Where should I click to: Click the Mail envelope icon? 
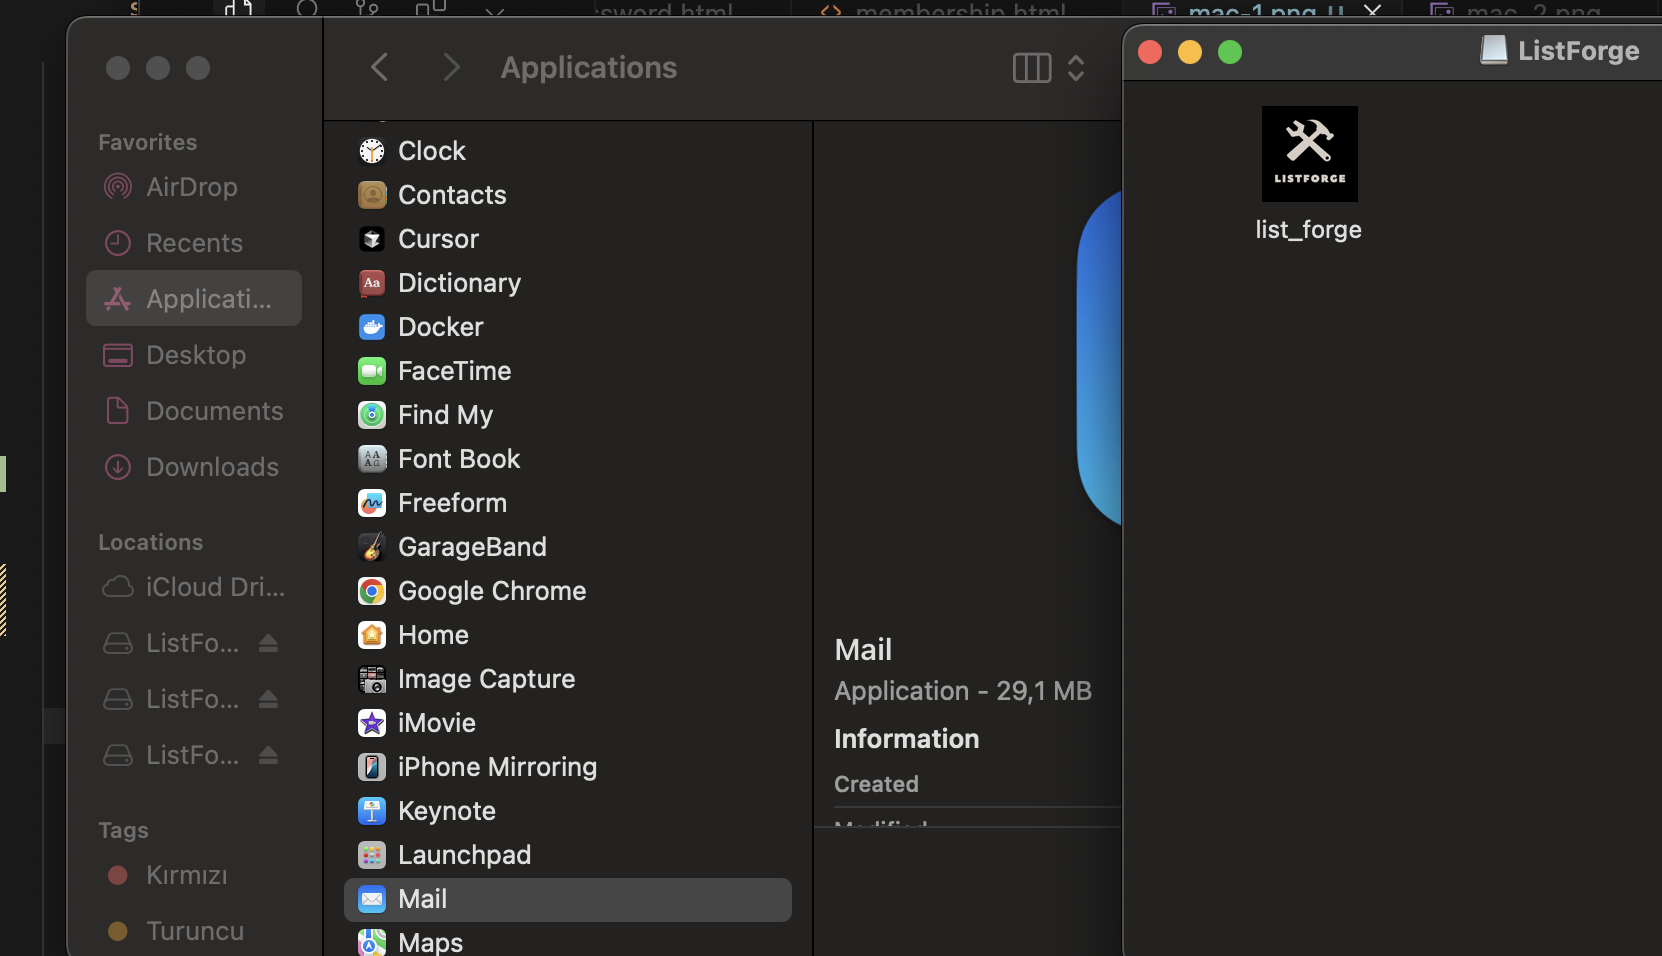[x=372, y=899]
